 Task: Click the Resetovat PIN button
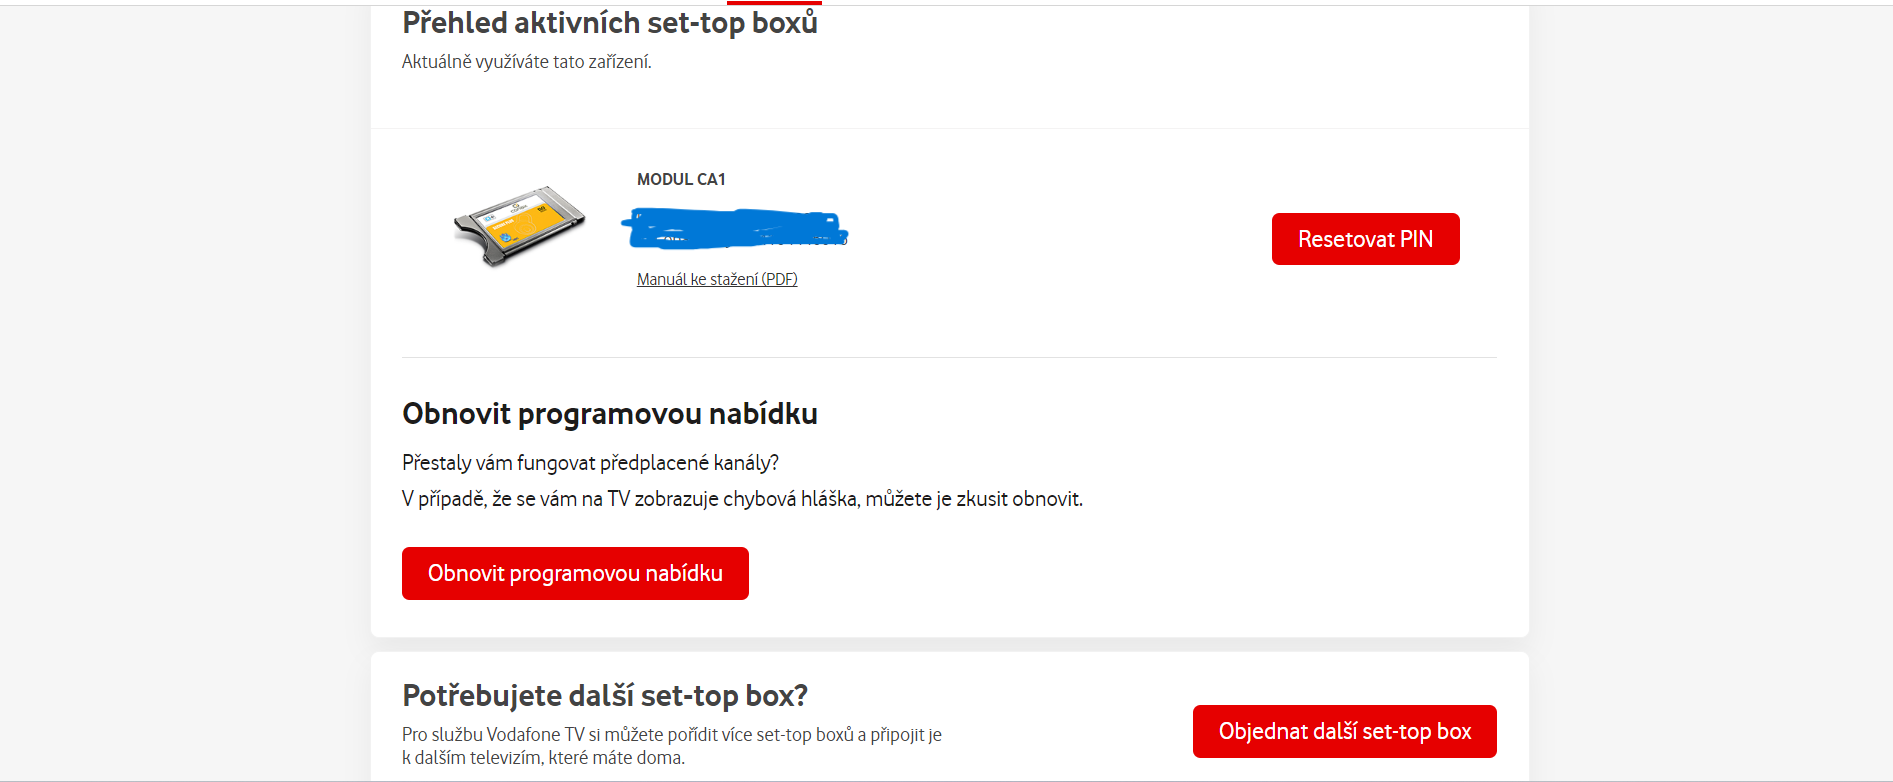pos(1365,239)
